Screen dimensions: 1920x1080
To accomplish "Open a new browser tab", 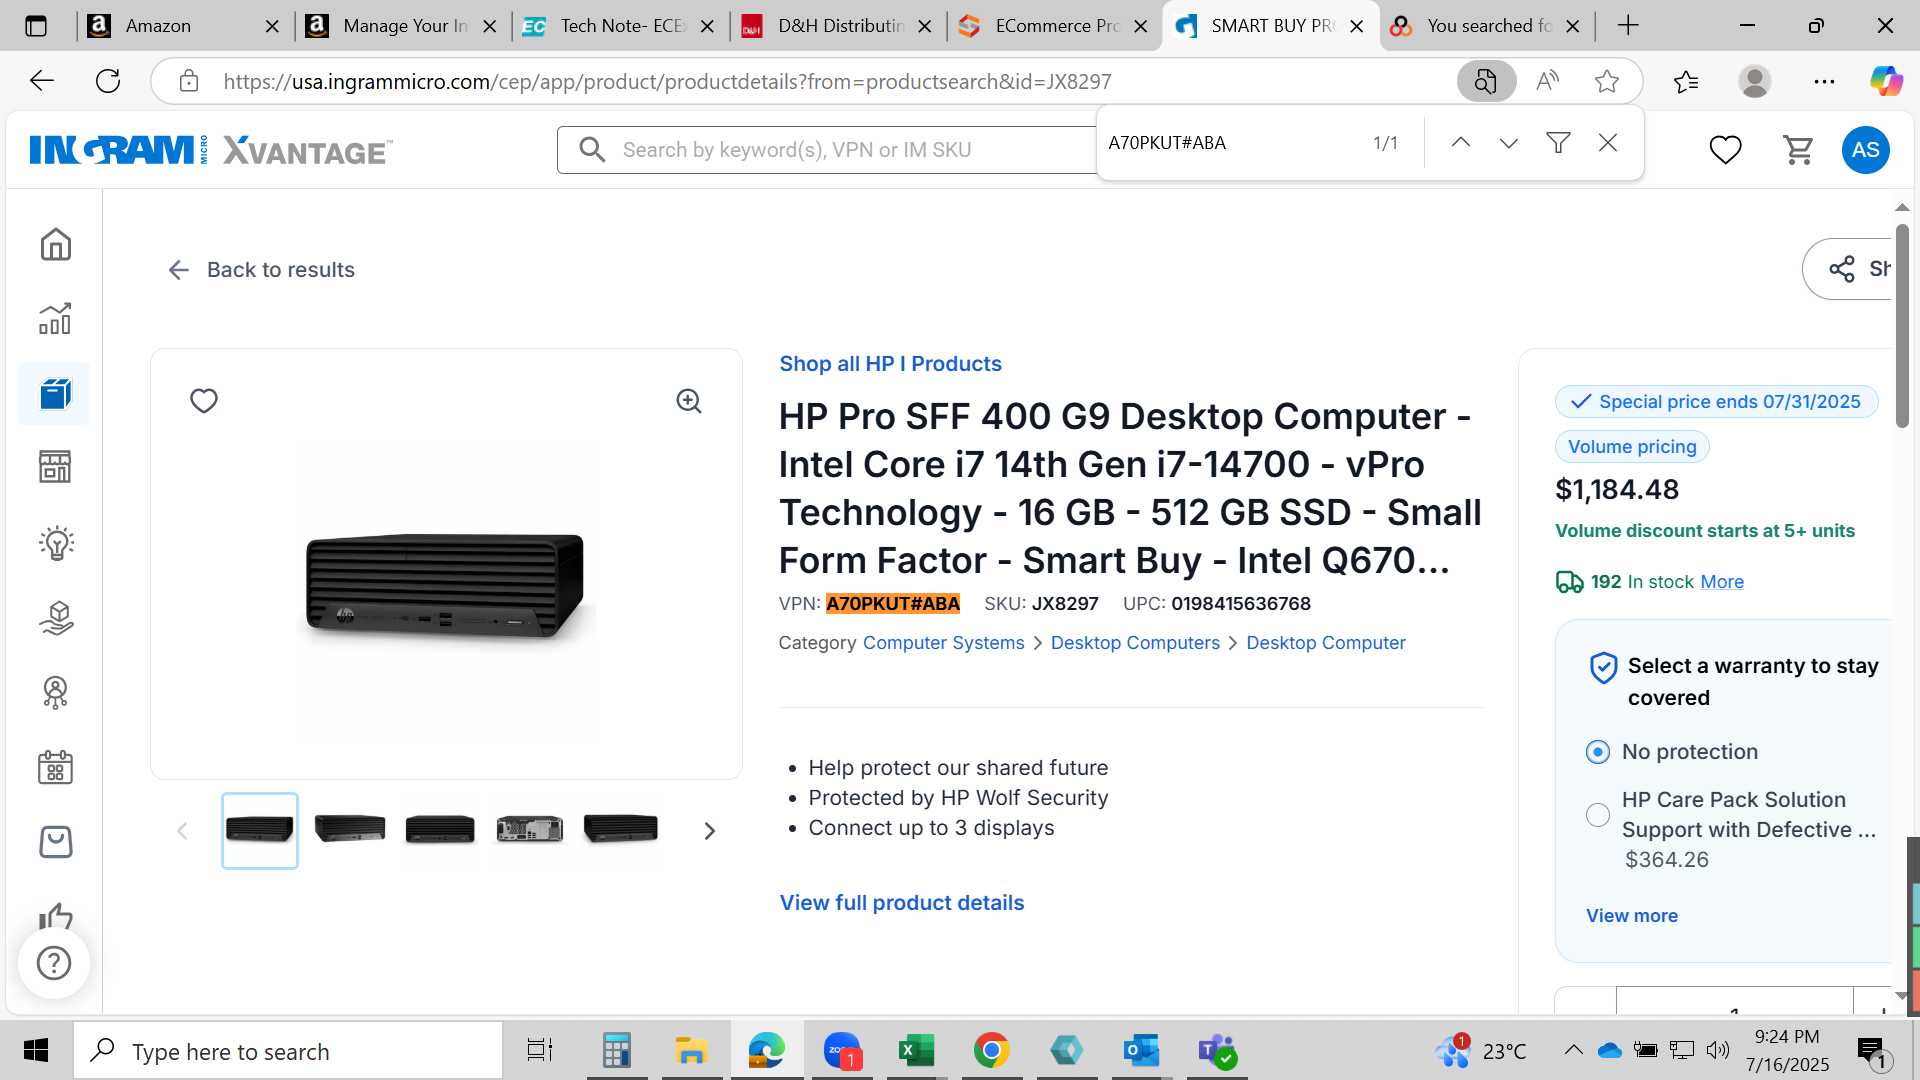I will pyautogui.click(x=1628, y=26).
